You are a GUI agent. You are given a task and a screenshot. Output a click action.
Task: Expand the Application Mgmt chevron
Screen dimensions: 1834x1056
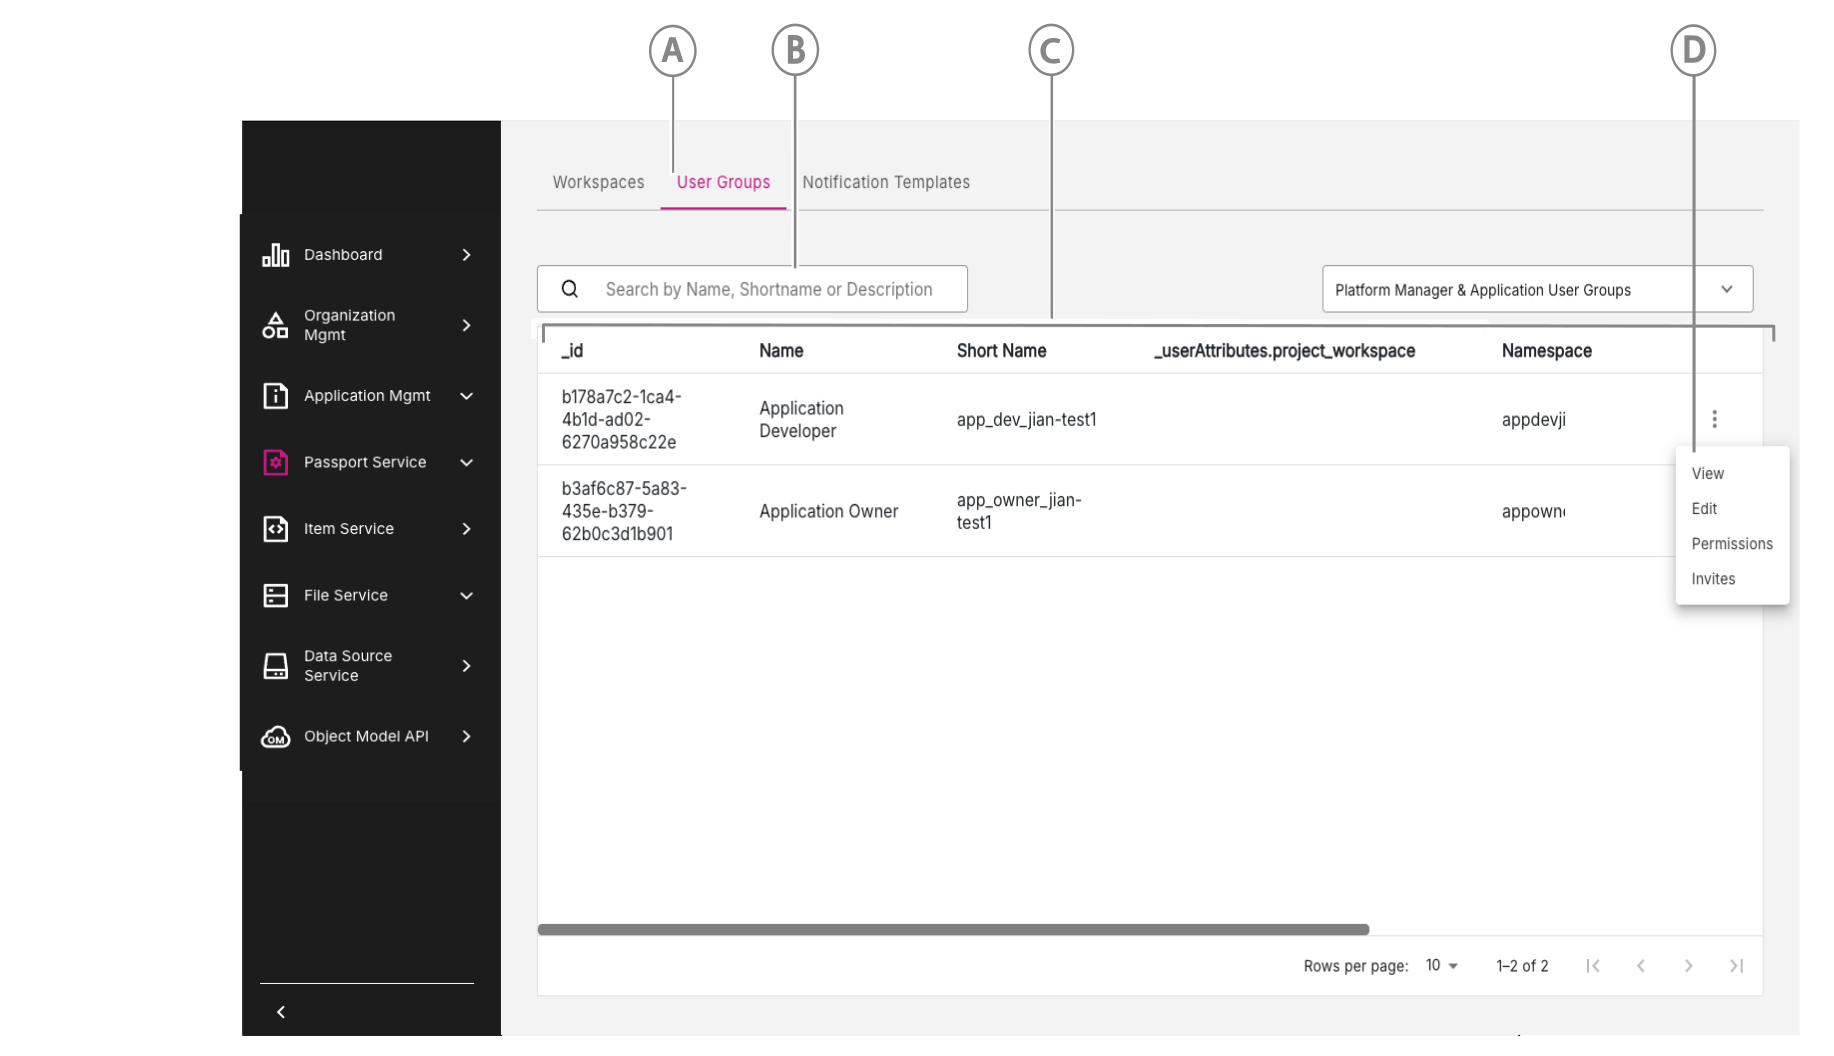tap(466, 396)
